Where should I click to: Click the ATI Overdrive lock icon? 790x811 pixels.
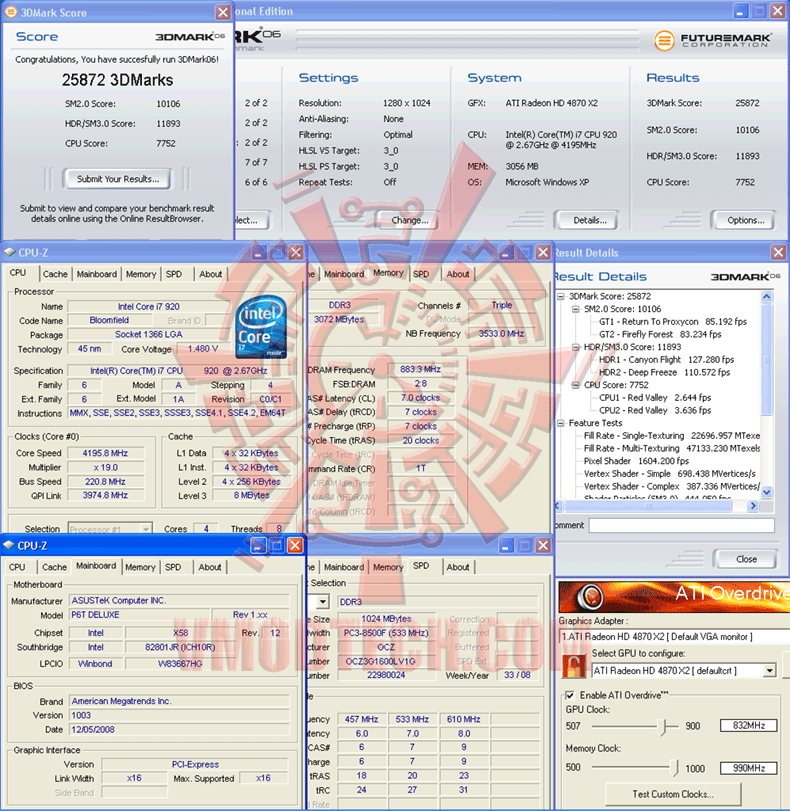tap(573, 666)
